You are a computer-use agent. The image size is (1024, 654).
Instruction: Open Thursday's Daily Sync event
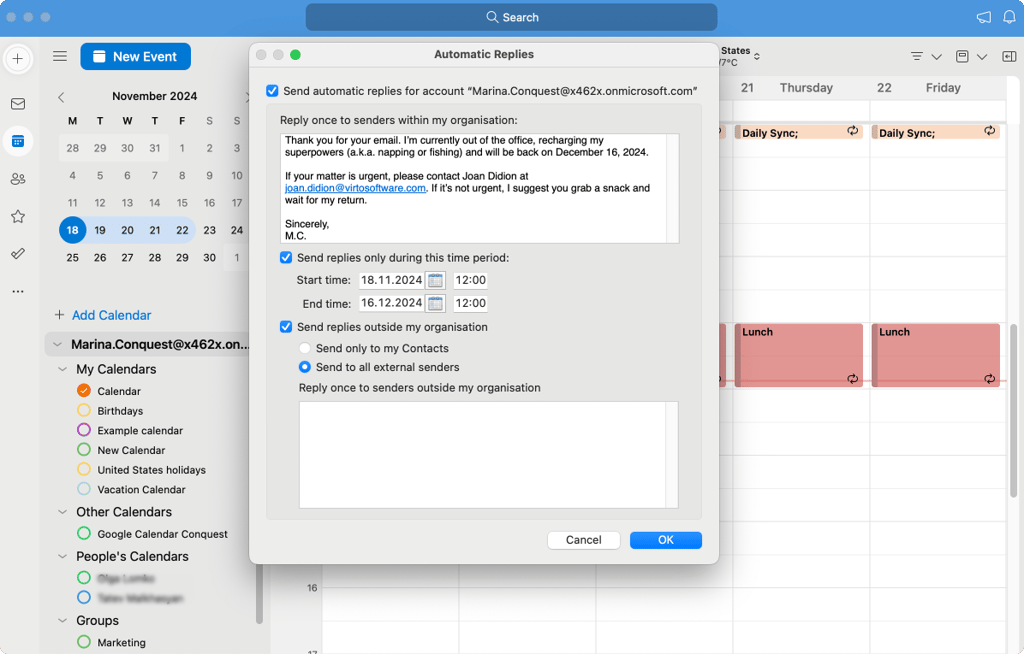click(799, 133)
